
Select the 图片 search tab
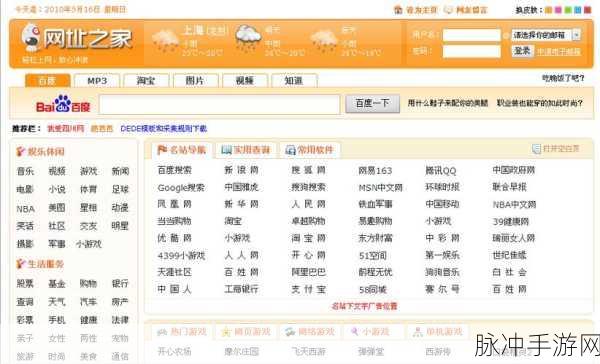tap(196, 81)
